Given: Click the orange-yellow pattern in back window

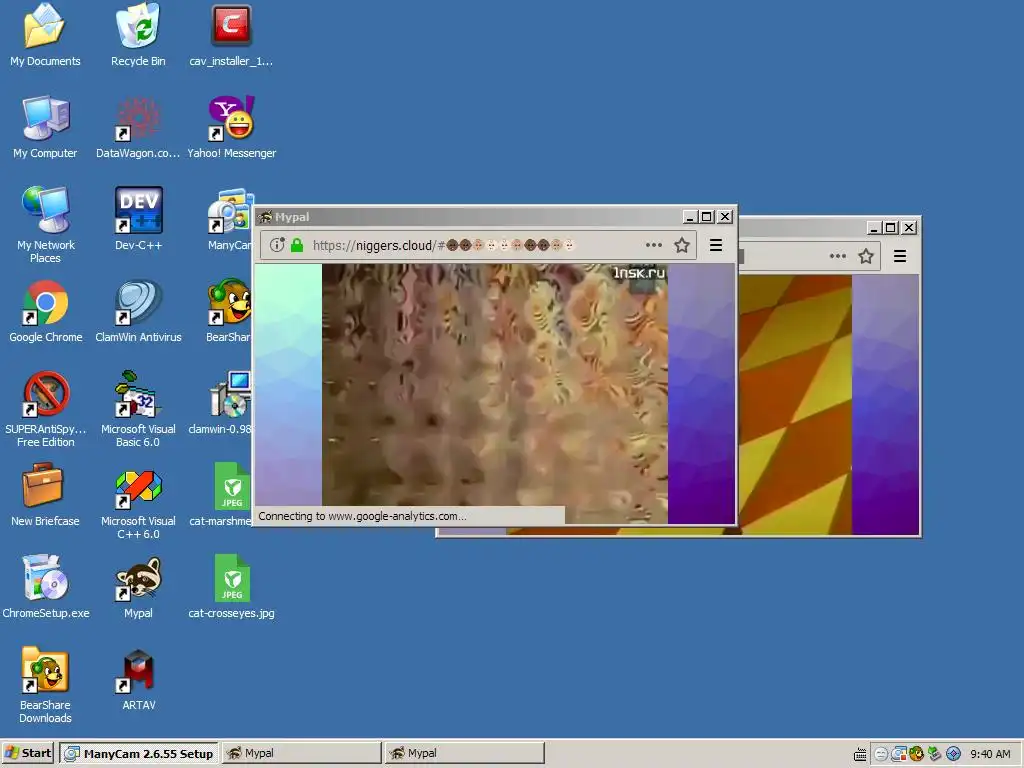Looking at the screenshot, I should click(795, 404).
